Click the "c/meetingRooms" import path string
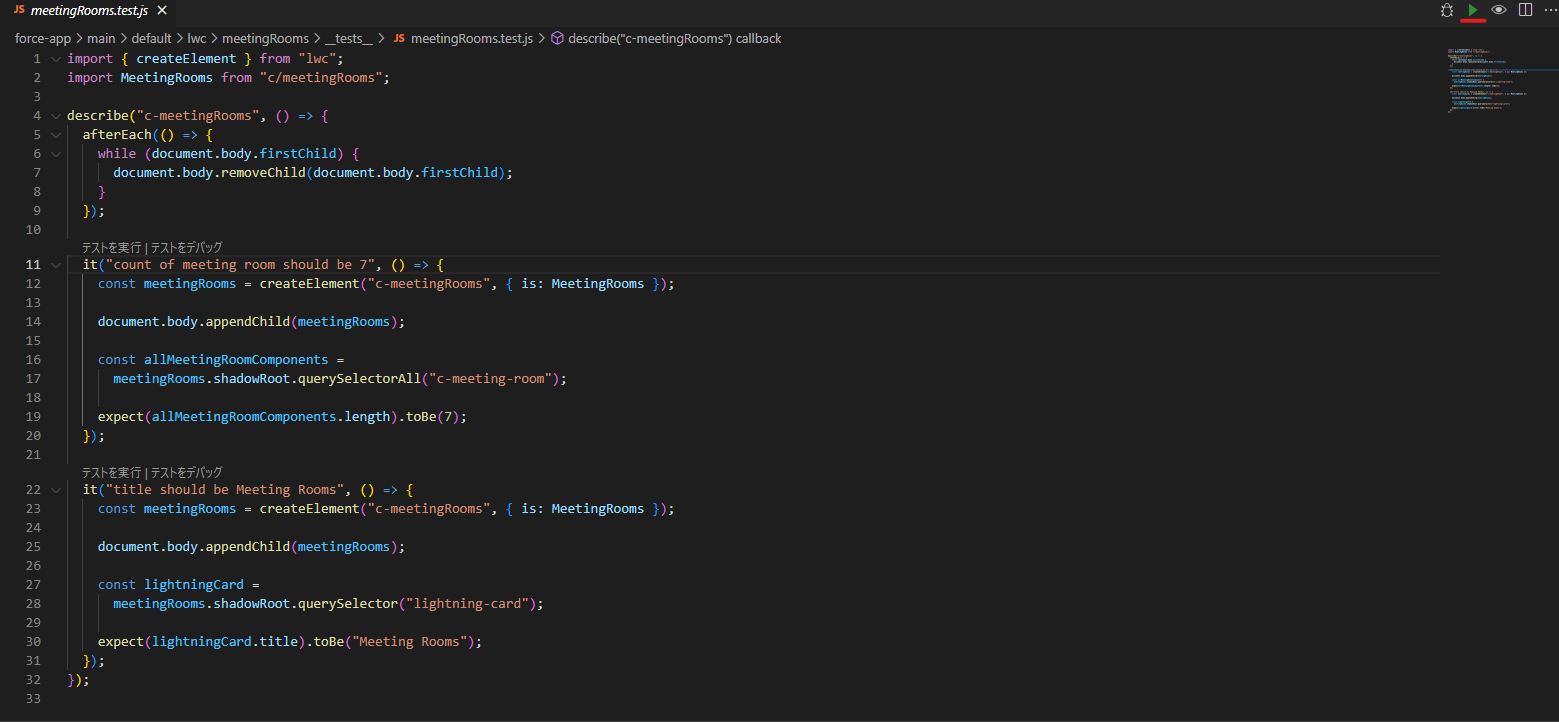 pyautogui.click(x=321, y=78)
